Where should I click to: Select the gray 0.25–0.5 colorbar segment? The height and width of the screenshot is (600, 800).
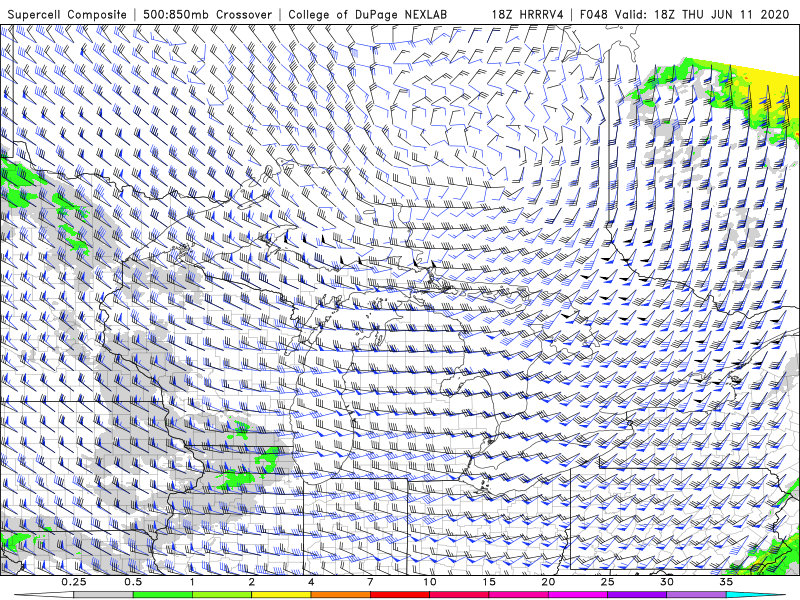click(104, 595)
